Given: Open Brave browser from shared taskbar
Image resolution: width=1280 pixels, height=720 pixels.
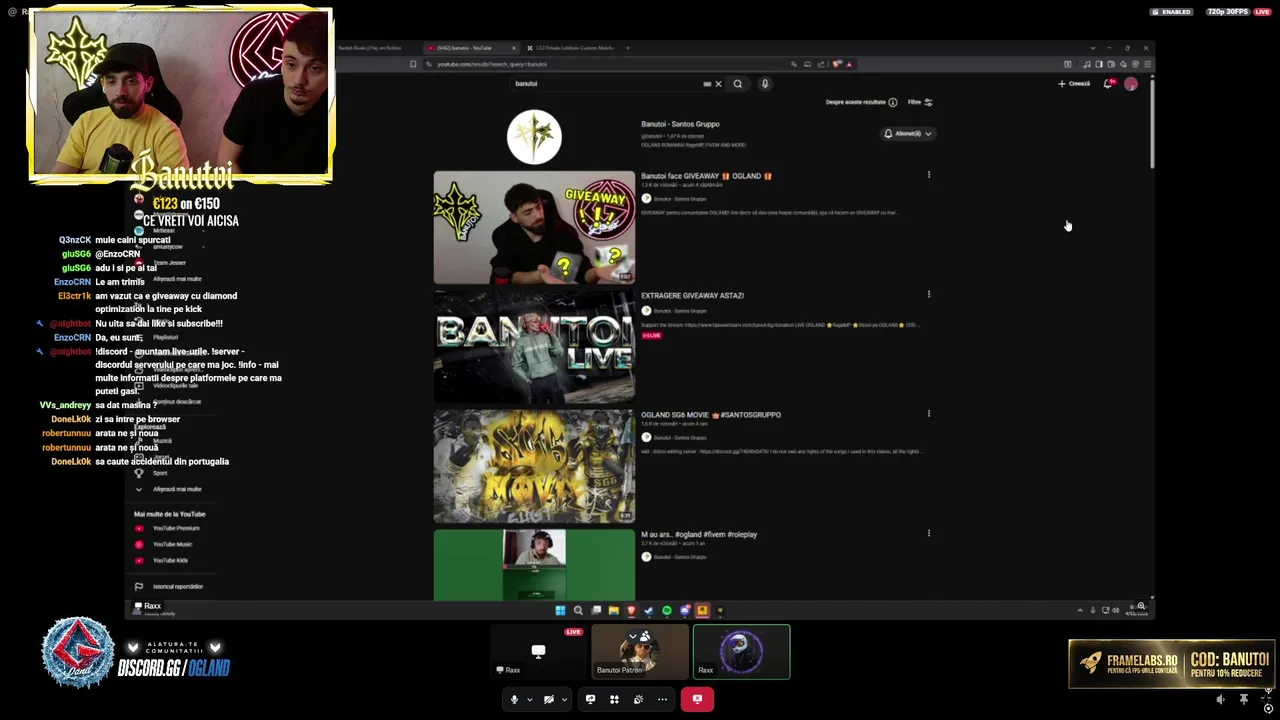Looking at the screenshot, I should [631, 610].
